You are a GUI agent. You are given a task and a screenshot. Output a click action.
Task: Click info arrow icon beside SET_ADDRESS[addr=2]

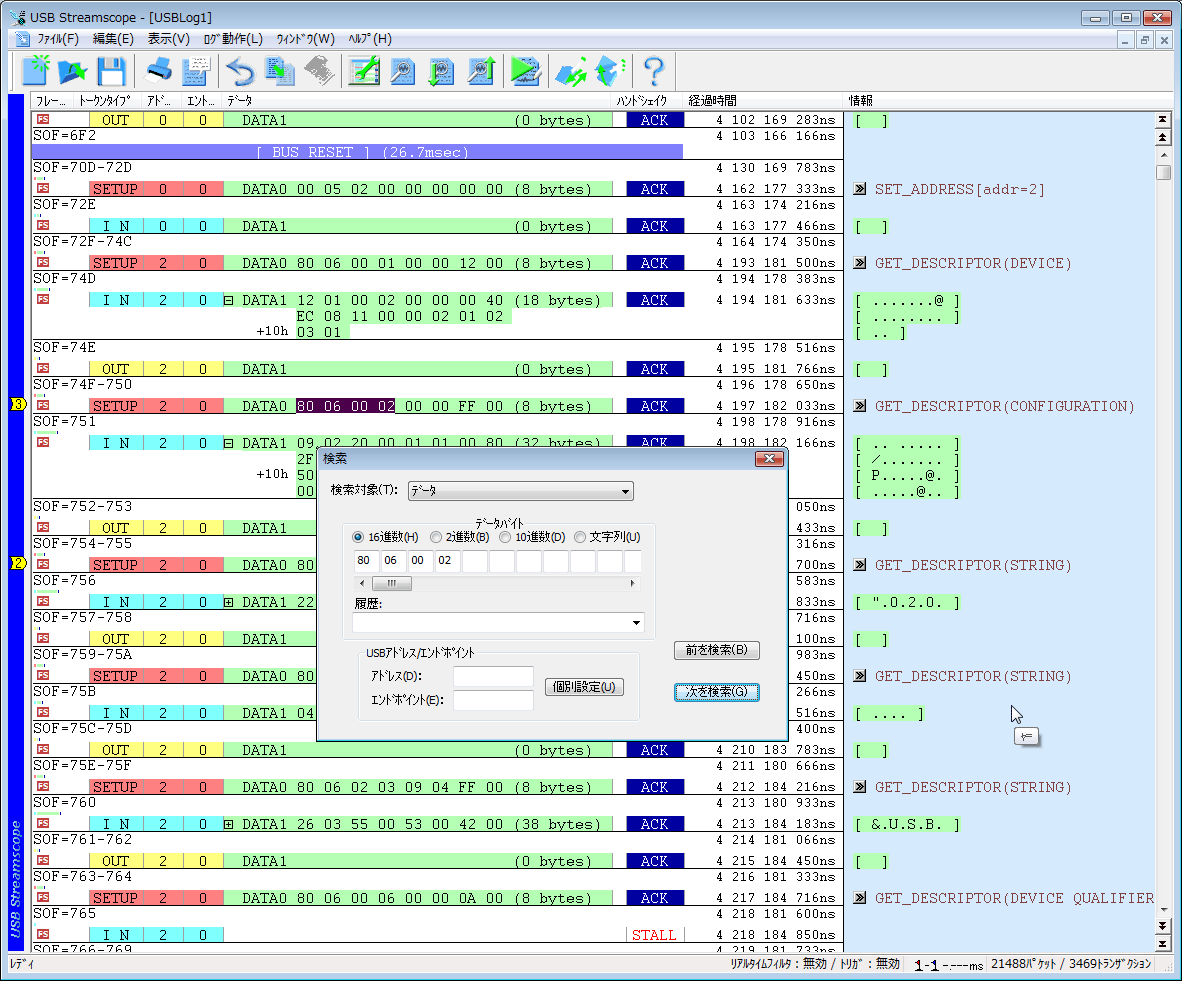(859, 189)
